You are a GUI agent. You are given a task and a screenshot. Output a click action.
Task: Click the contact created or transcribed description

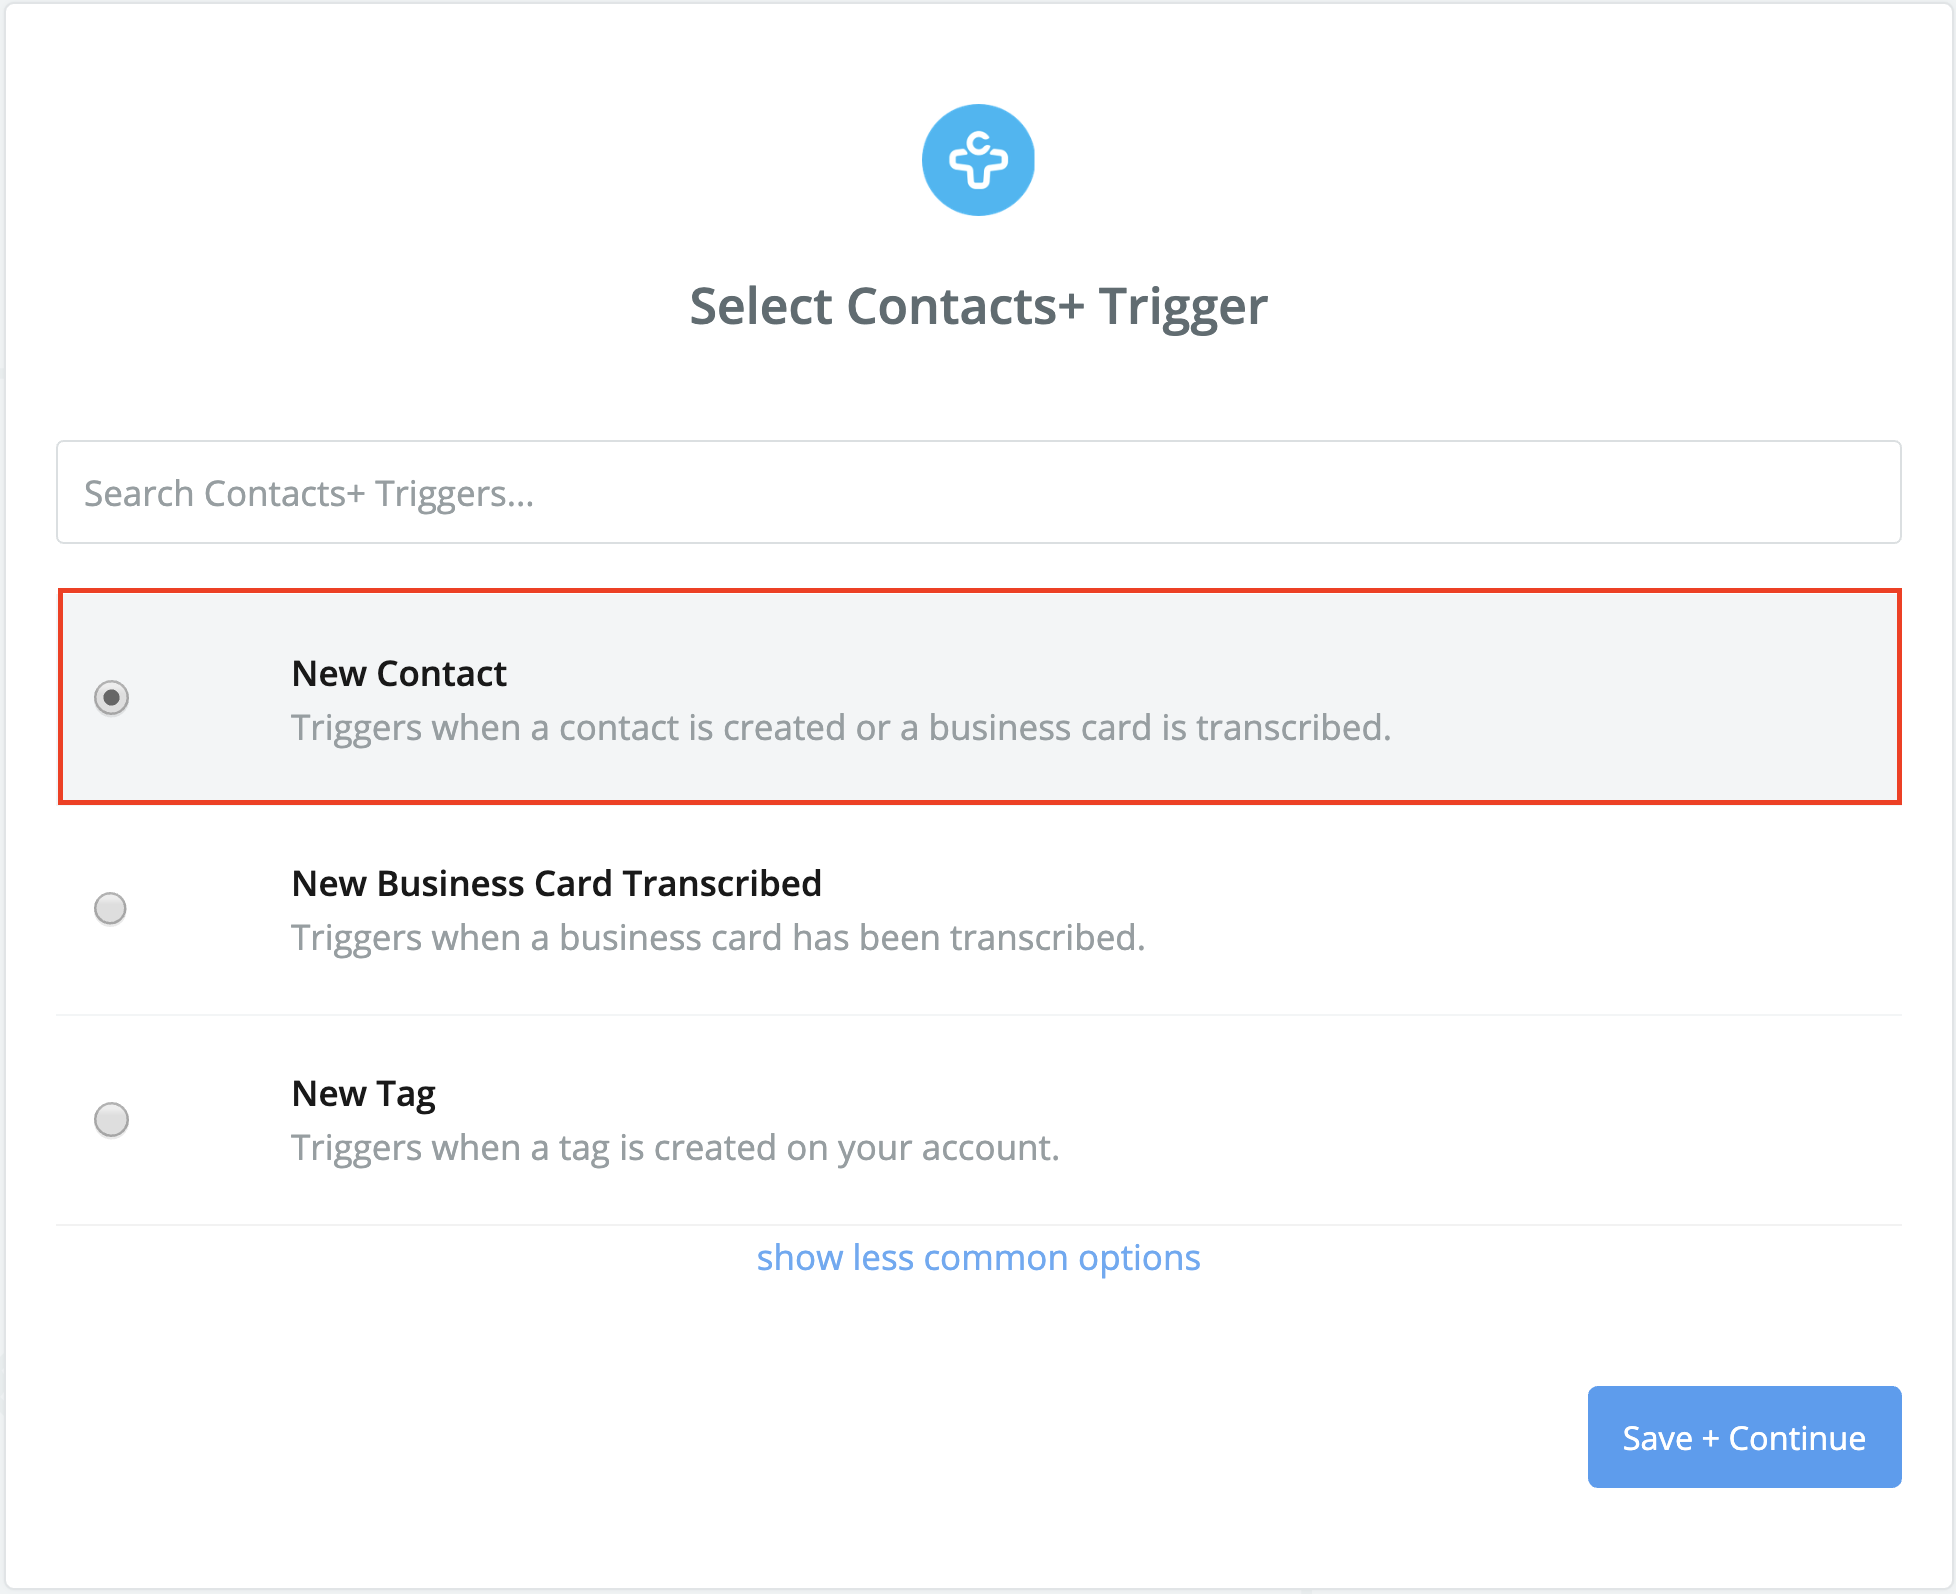(841, 728)
